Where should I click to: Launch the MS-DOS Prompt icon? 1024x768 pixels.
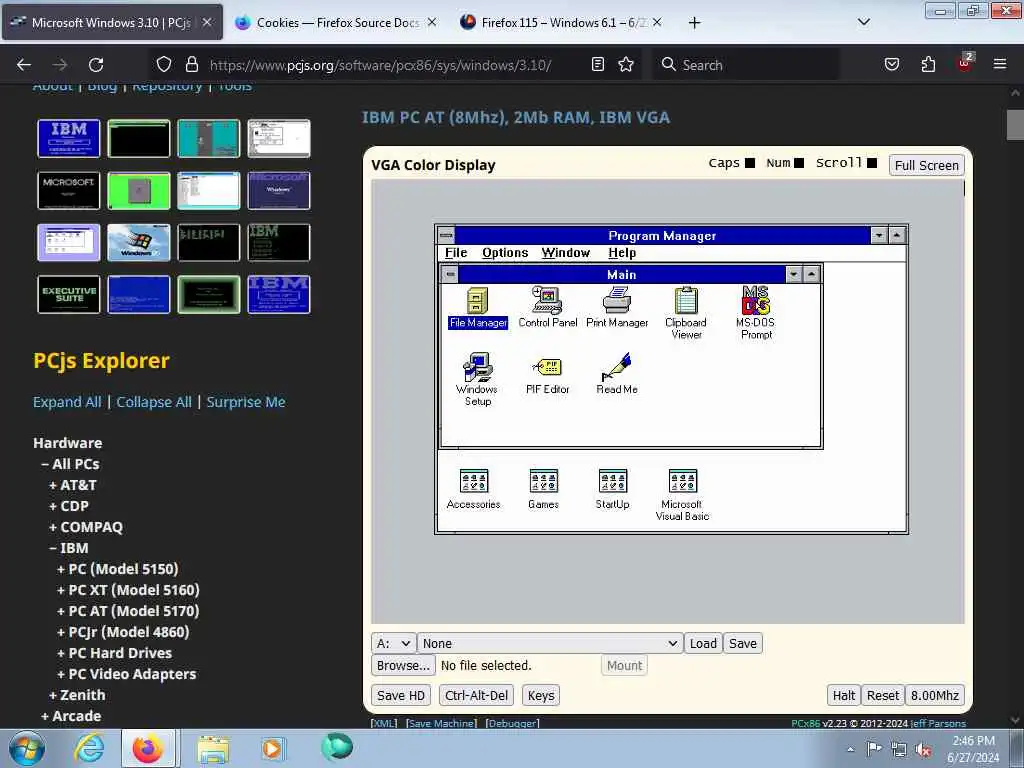[x=756, y=313]
